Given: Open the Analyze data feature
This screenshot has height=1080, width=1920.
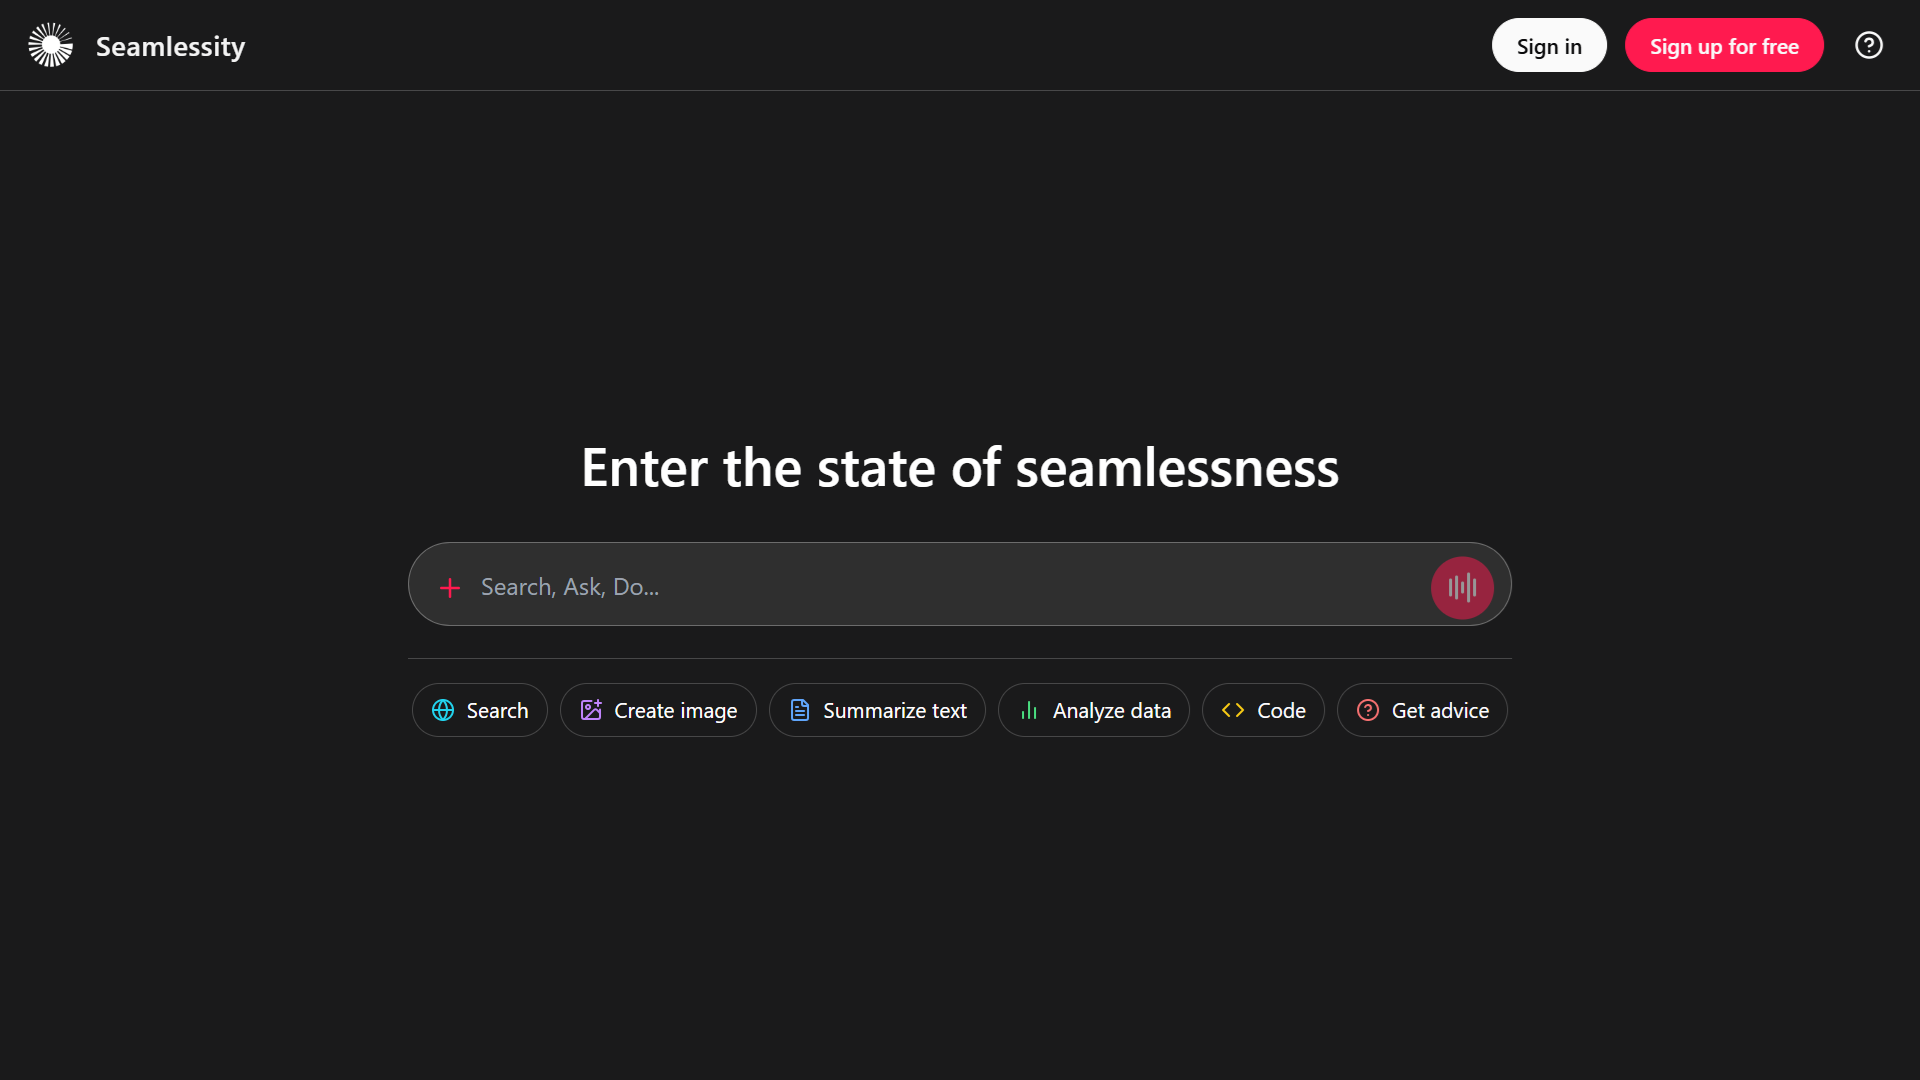Looking at the screenshot, I should 1093,710.
